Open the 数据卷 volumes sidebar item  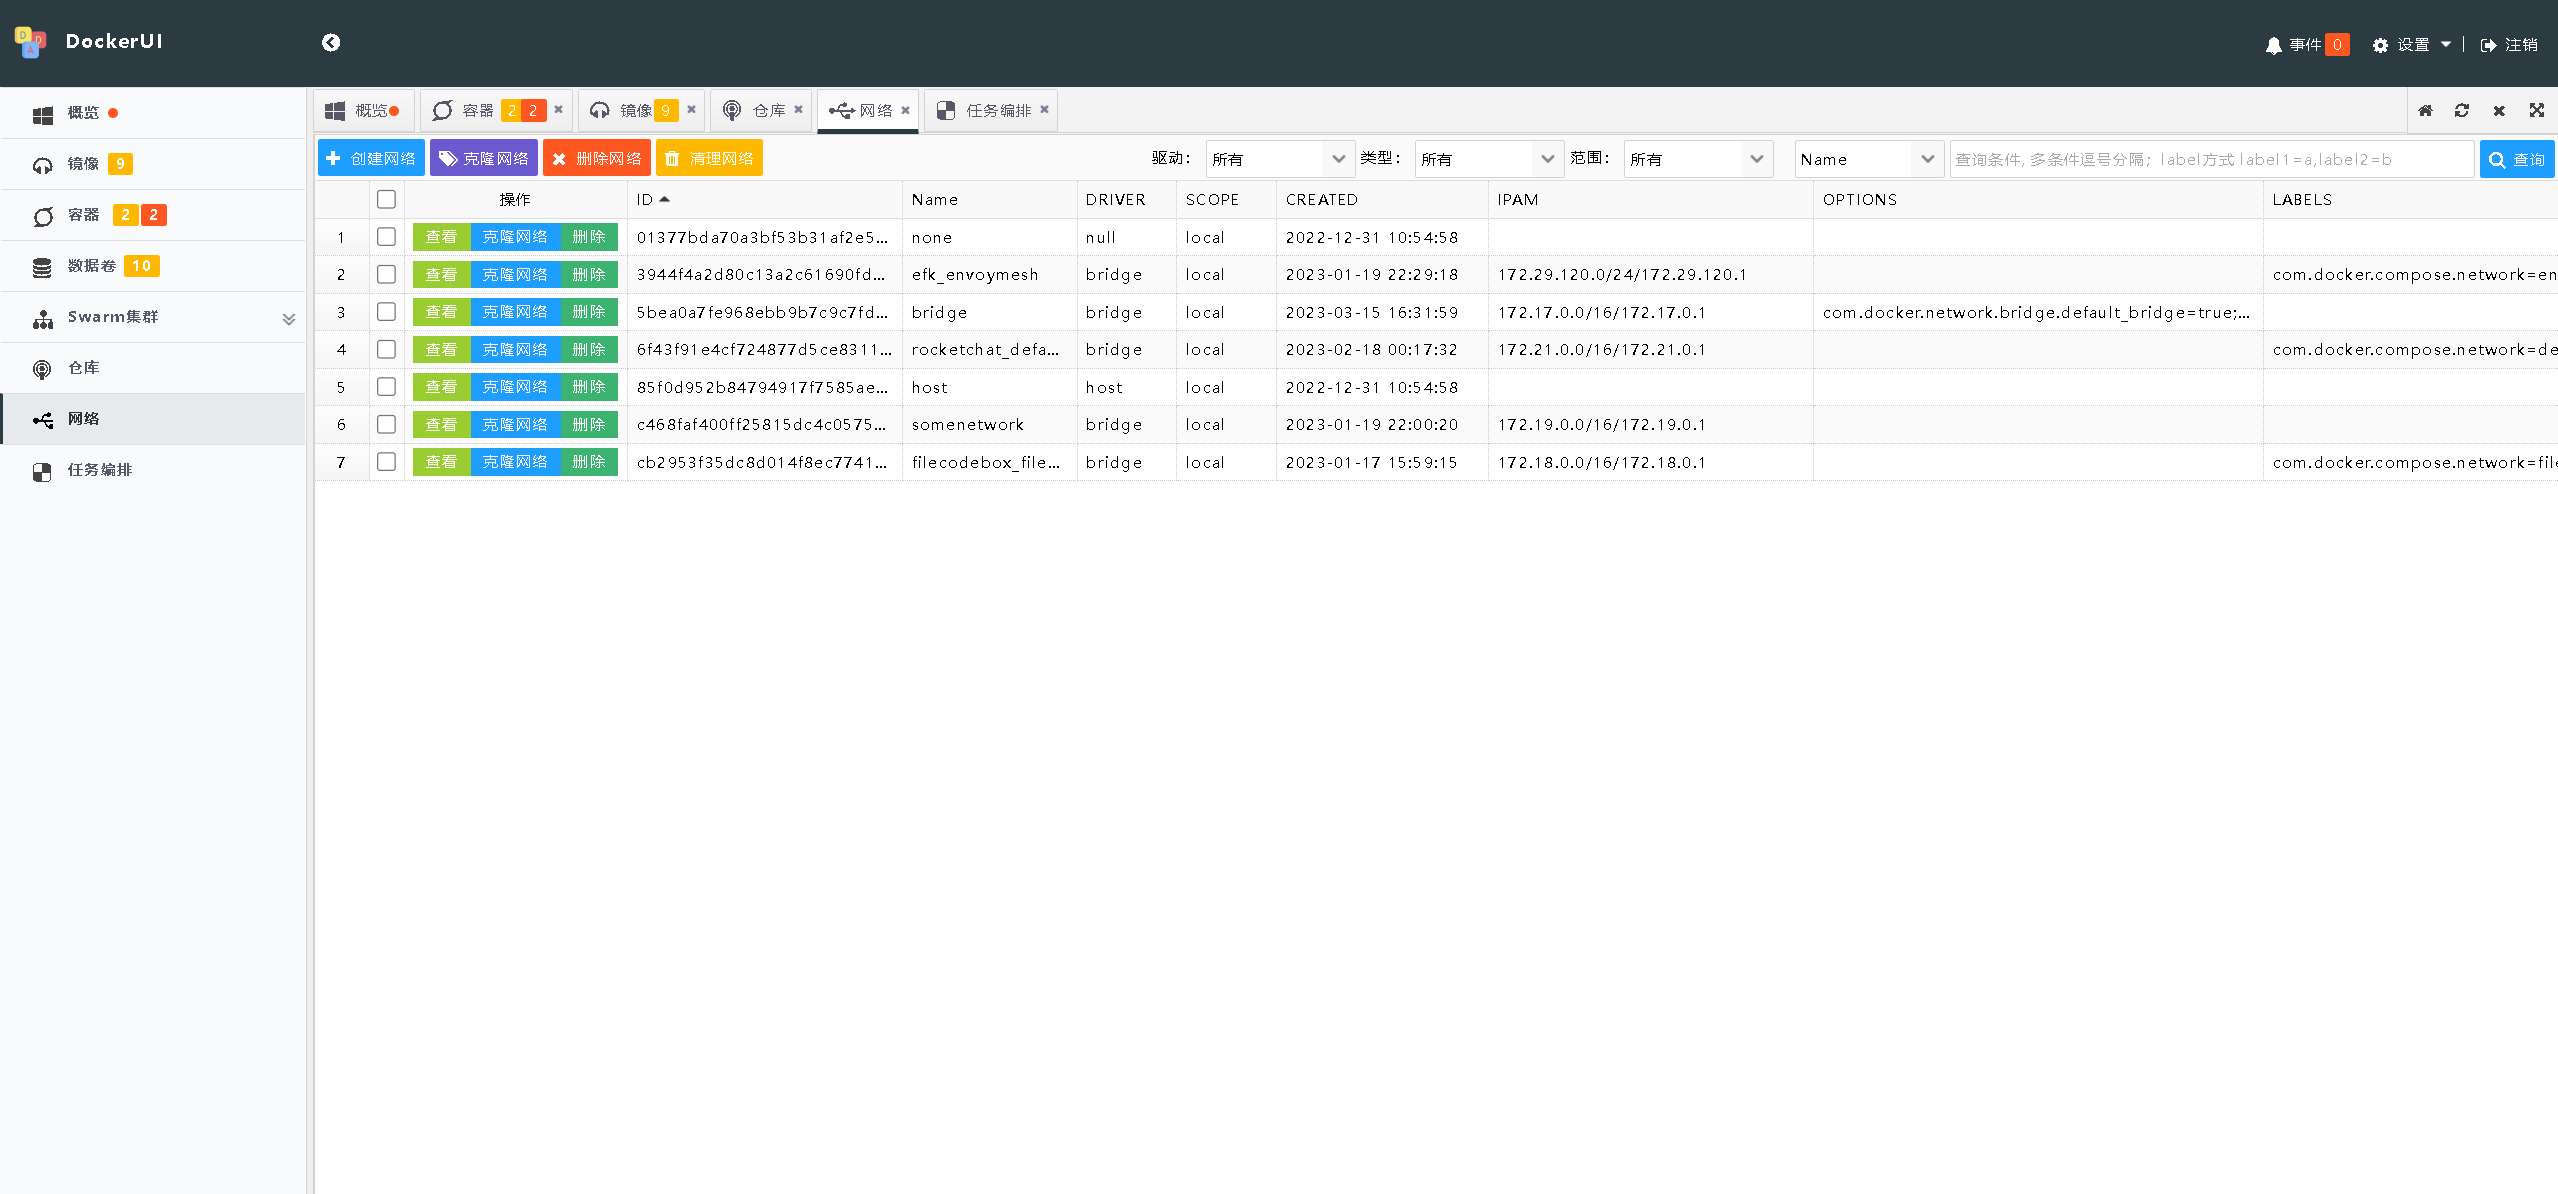click(92, 266)
